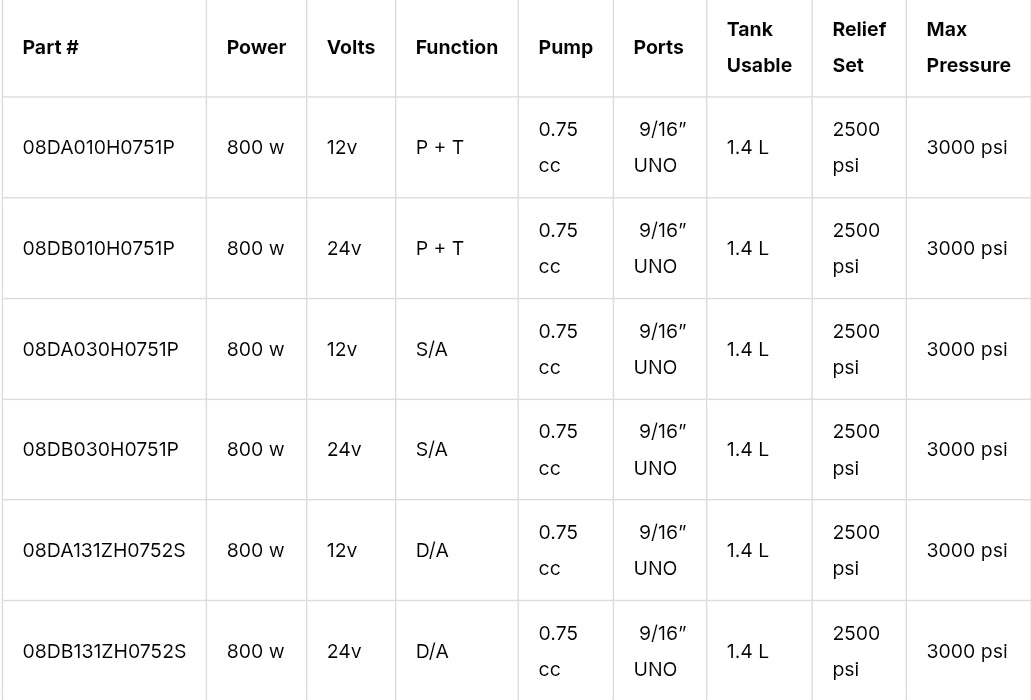Click the Power column header

click(x=256, y=47)
